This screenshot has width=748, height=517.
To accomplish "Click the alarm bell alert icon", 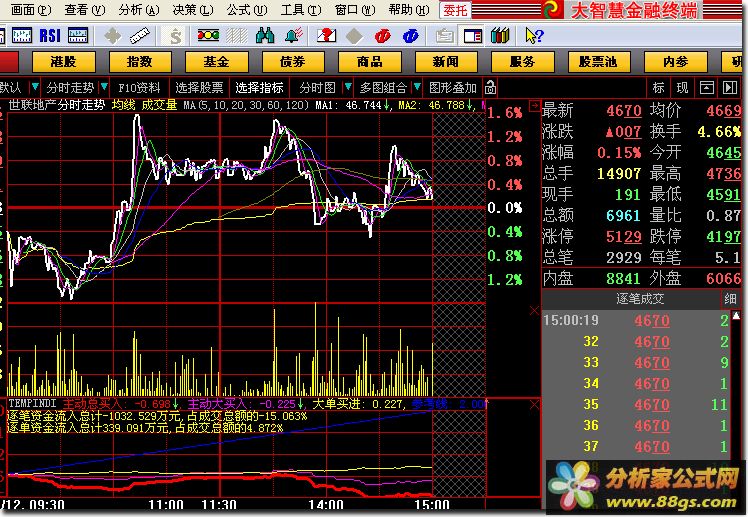I will click(x=294, y=35).
